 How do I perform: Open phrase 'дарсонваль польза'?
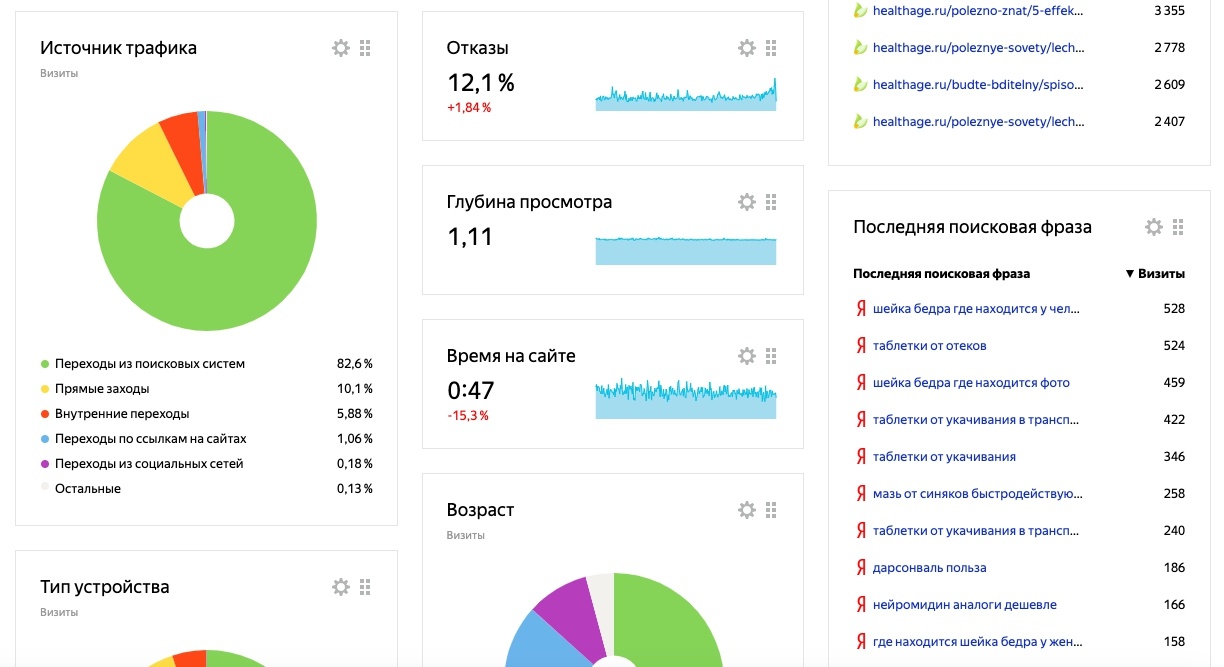coord(929,568)
